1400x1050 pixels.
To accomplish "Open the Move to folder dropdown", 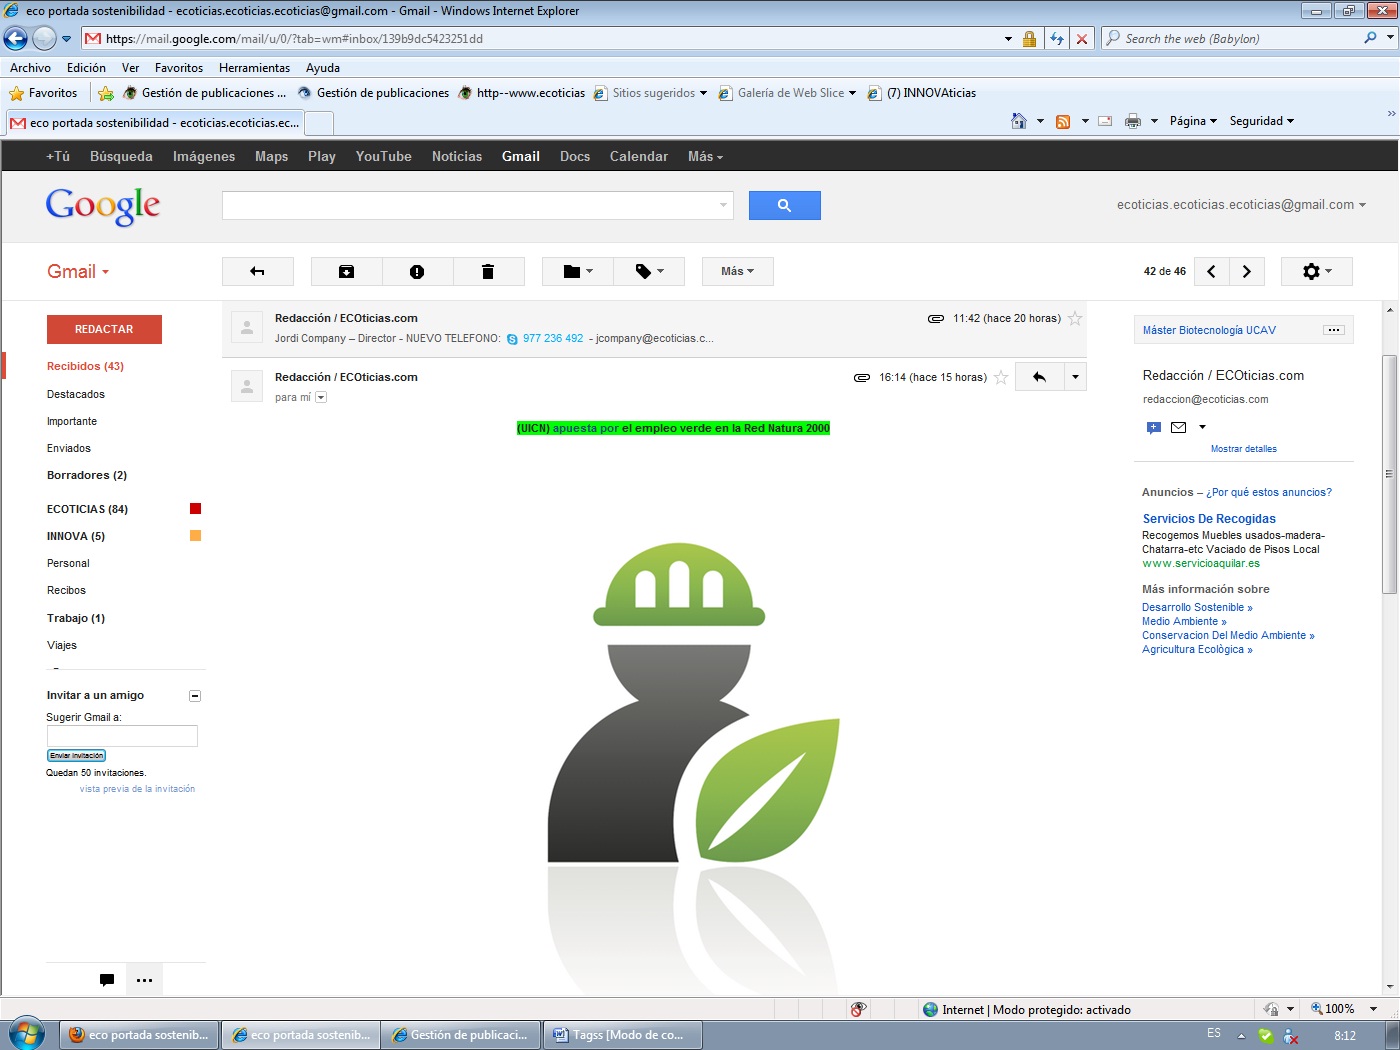I will [577, 272].
